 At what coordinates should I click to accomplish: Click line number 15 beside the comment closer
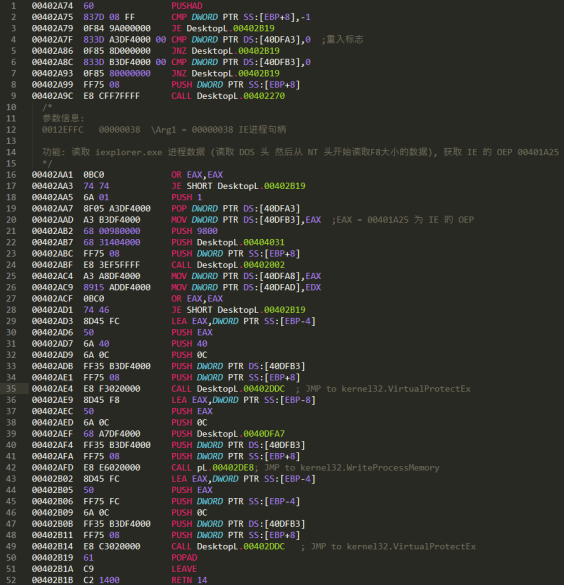[11, 163]
